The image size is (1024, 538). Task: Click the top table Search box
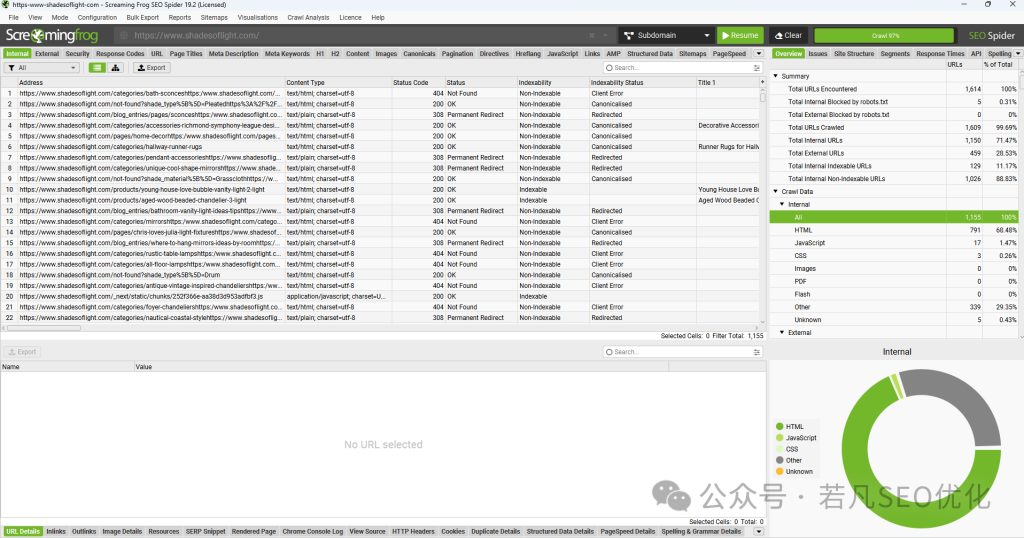click(678, 68)
